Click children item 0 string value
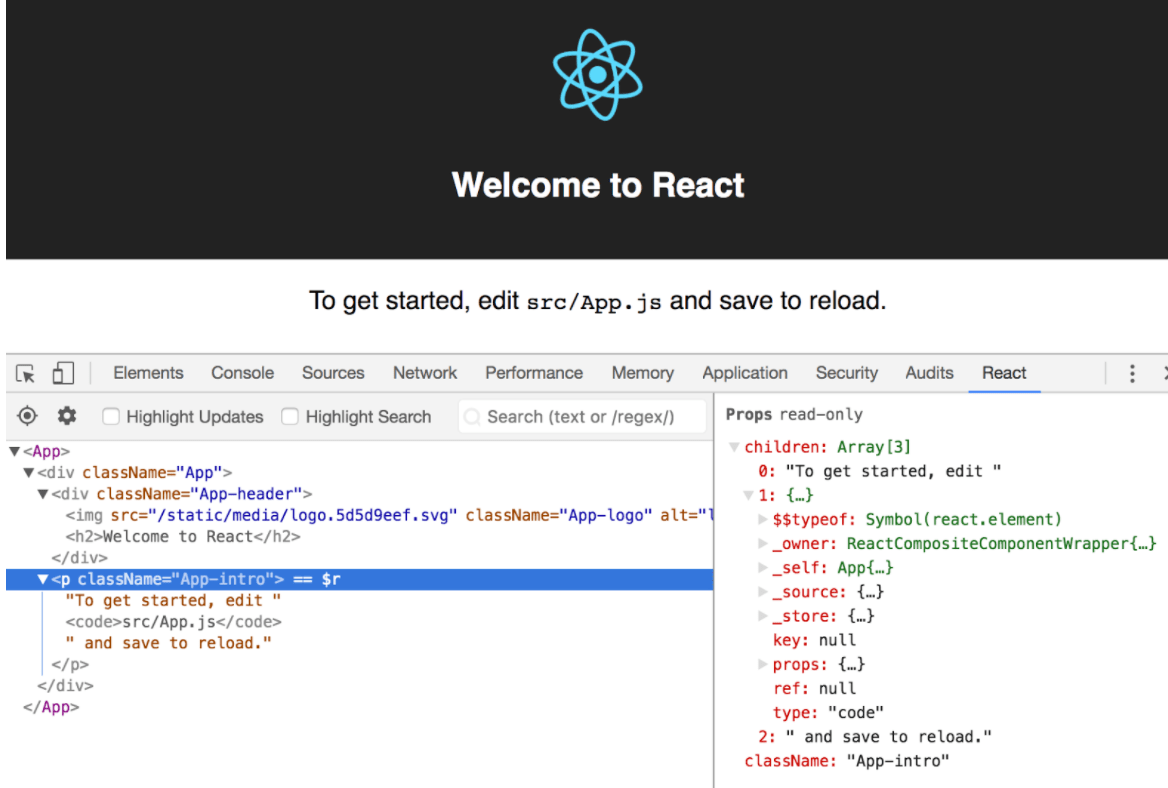The height and width of the screenshot is (788, 1168). [x=893, y=471]
